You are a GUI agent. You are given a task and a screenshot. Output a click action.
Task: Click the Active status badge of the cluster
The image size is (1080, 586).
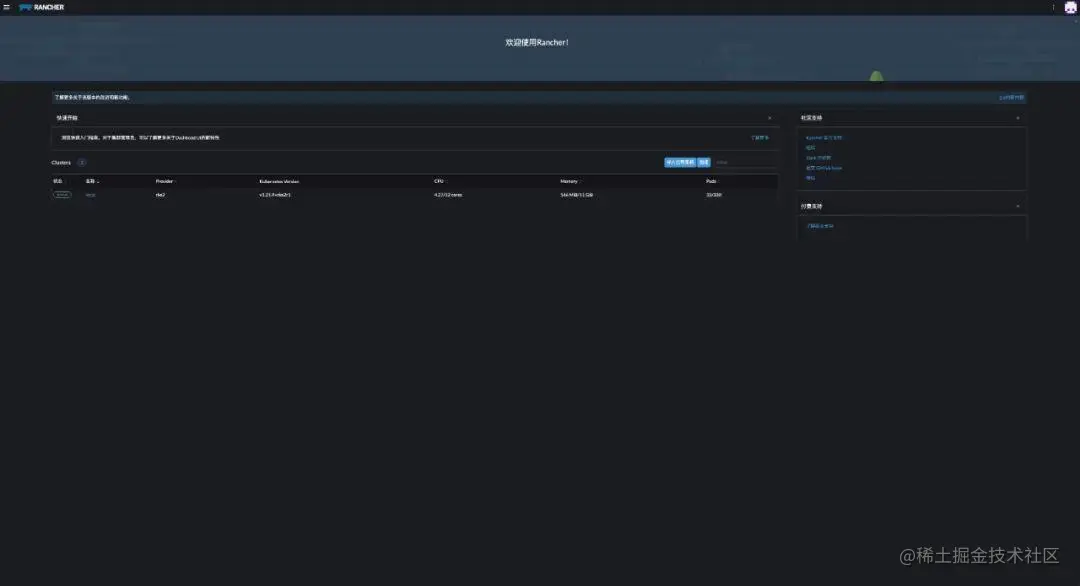click(62, 195)
